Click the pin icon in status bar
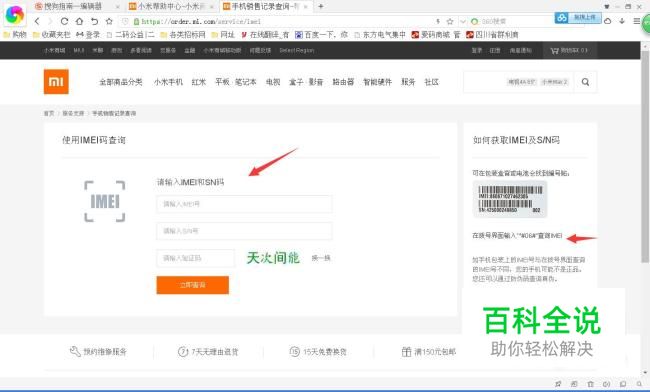This screenshot has width=650, height=392. (558, 384)
